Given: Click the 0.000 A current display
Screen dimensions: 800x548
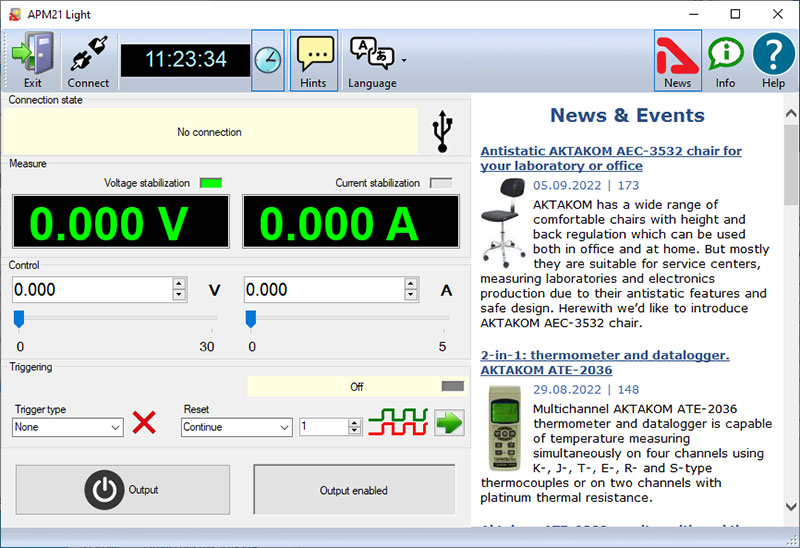Looking at the screenshot, I should coord(351,221).
